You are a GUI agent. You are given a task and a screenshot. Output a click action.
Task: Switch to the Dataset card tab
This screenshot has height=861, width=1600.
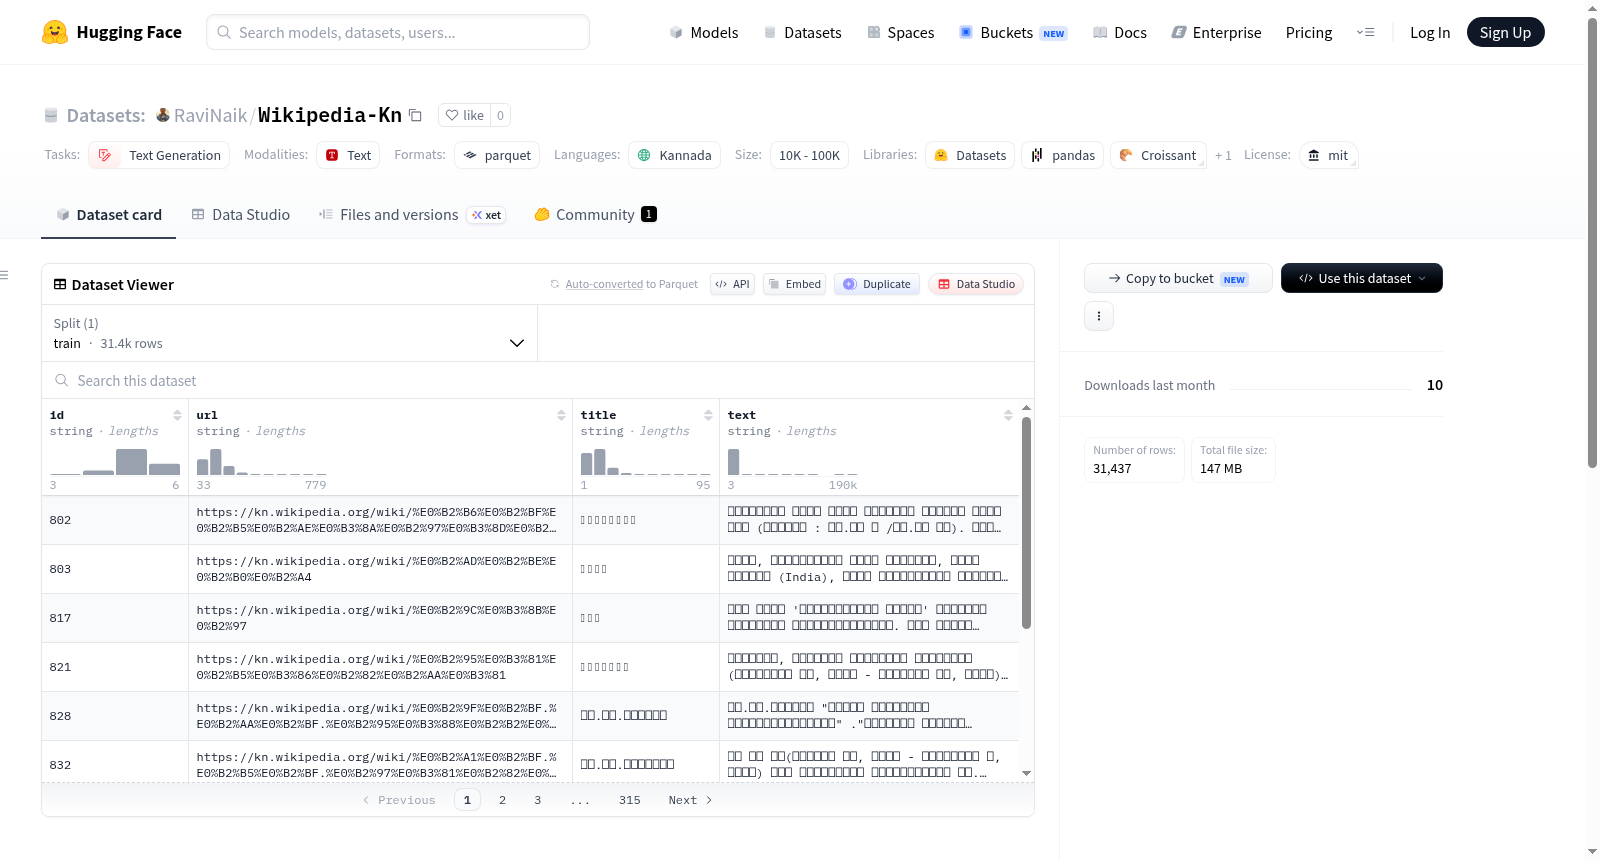(x=108, y=215)
